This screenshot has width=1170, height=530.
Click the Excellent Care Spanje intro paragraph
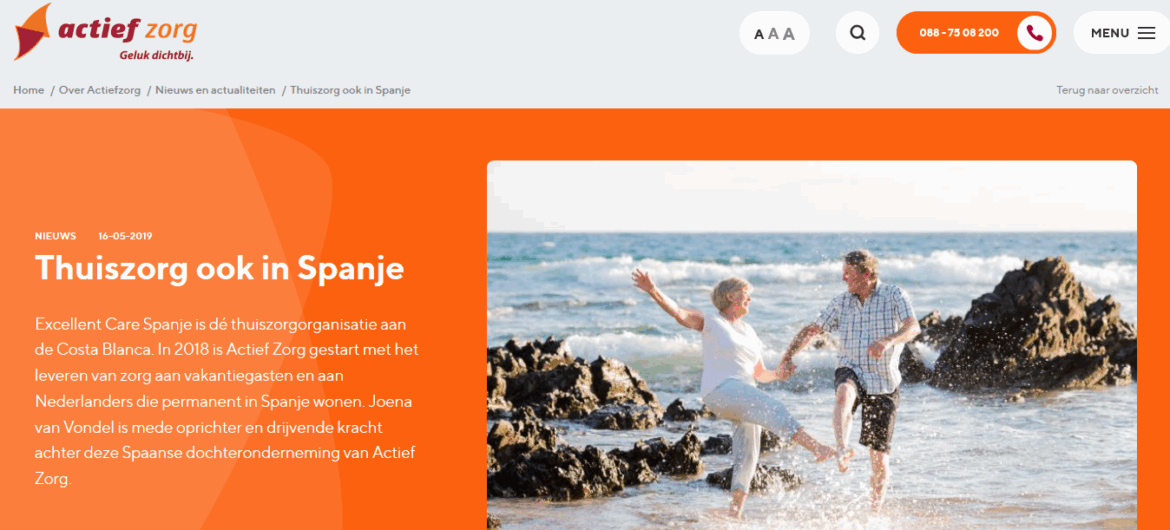click(225, 402)
